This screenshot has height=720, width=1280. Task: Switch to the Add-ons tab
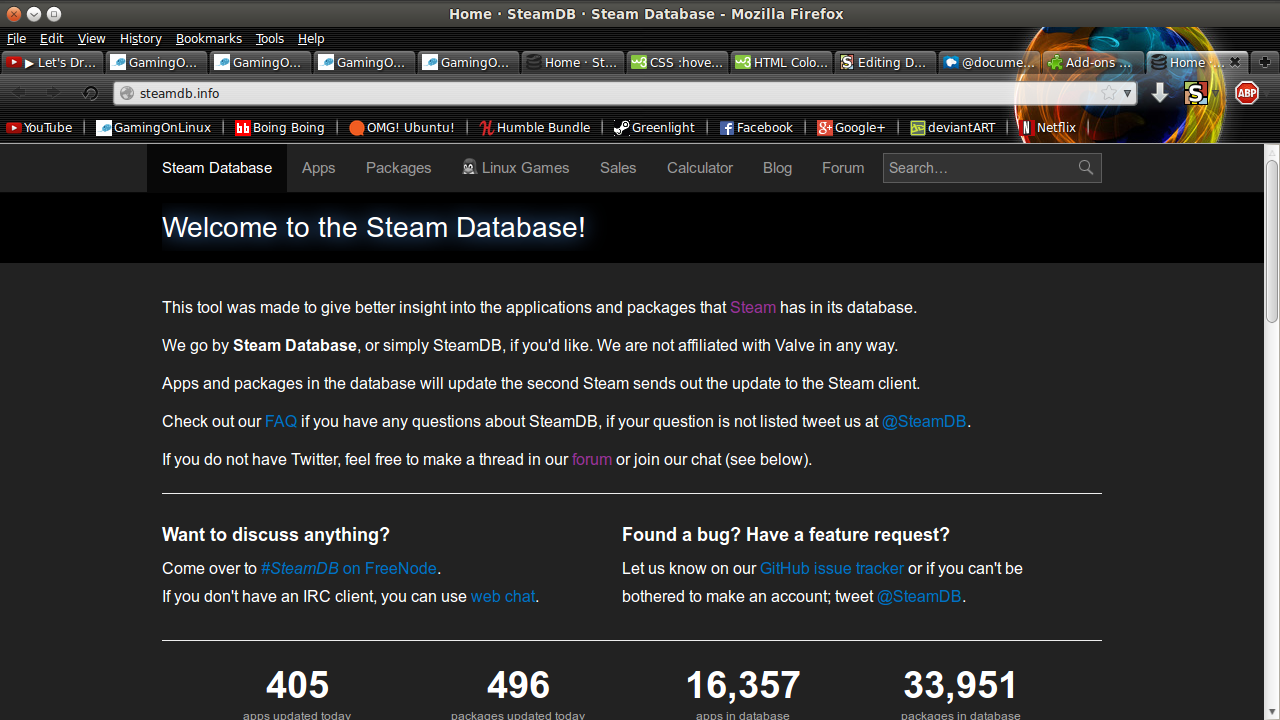(1092, 62)
